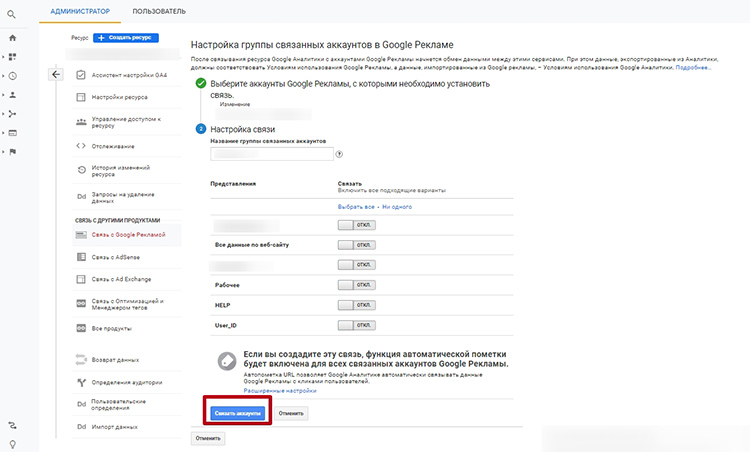Expand Audience section arrow in left rail

tap(3, 95)
